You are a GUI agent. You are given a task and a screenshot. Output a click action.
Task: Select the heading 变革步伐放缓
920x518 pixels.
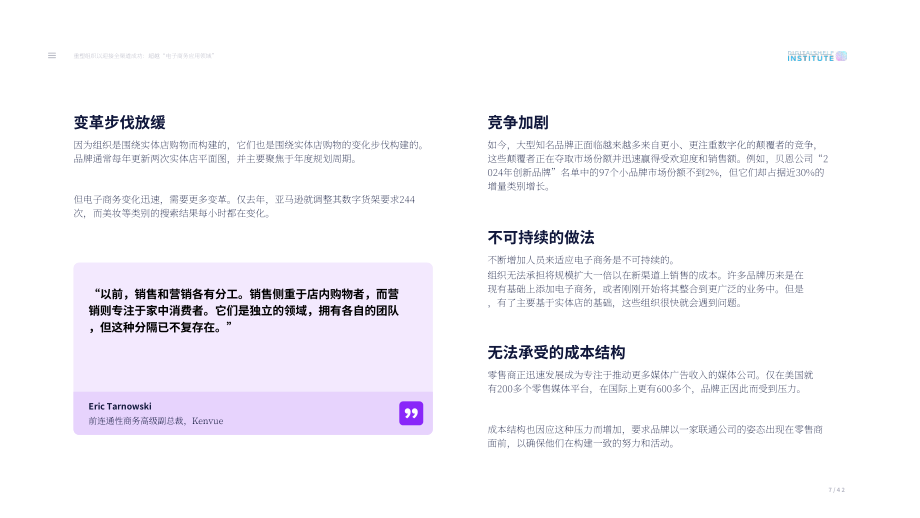point(120,122)
